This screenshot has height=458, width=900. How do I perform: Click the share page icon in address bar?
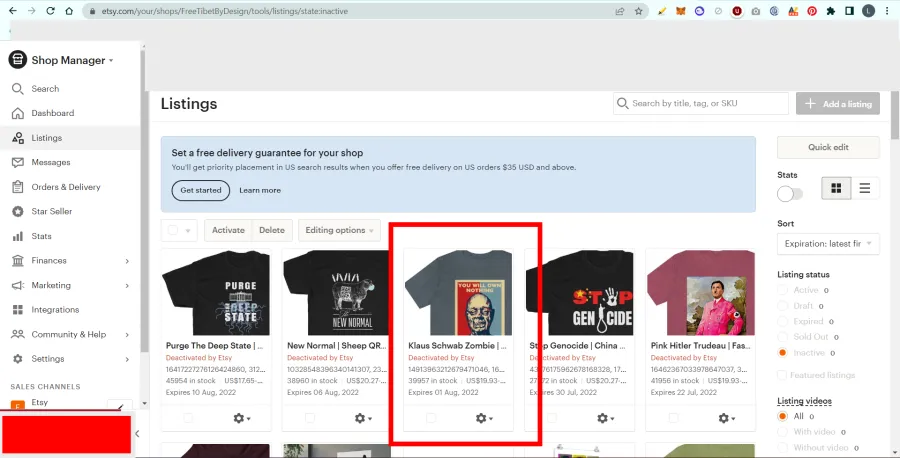620,11
